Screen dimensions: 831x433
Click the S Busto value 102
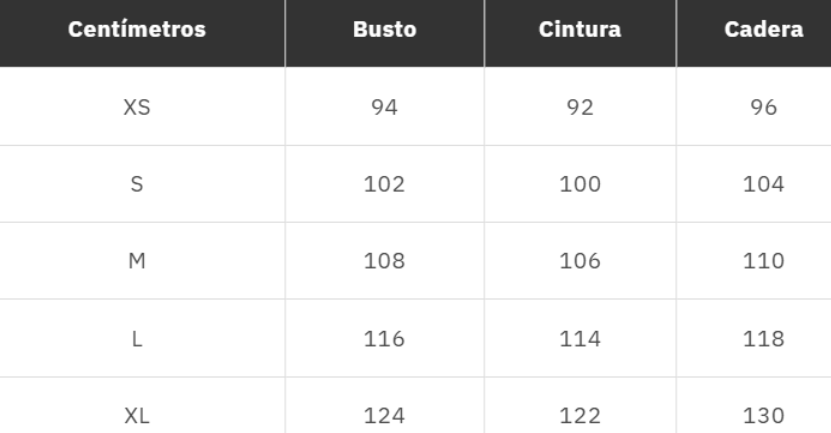(385, 184)
